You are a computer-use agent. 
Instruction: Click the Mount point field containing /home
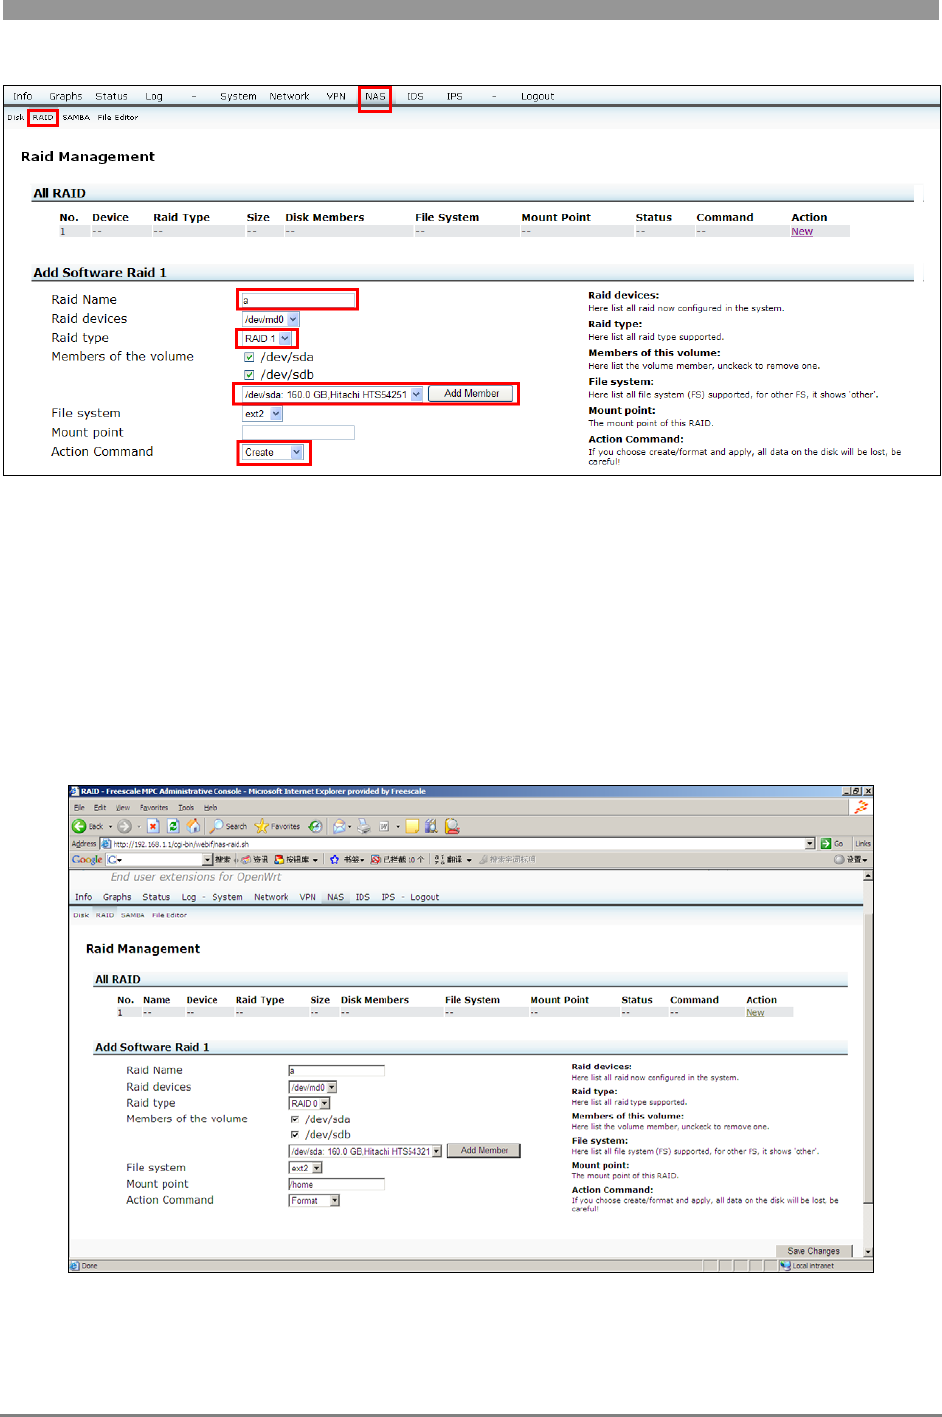[337, 1184]
